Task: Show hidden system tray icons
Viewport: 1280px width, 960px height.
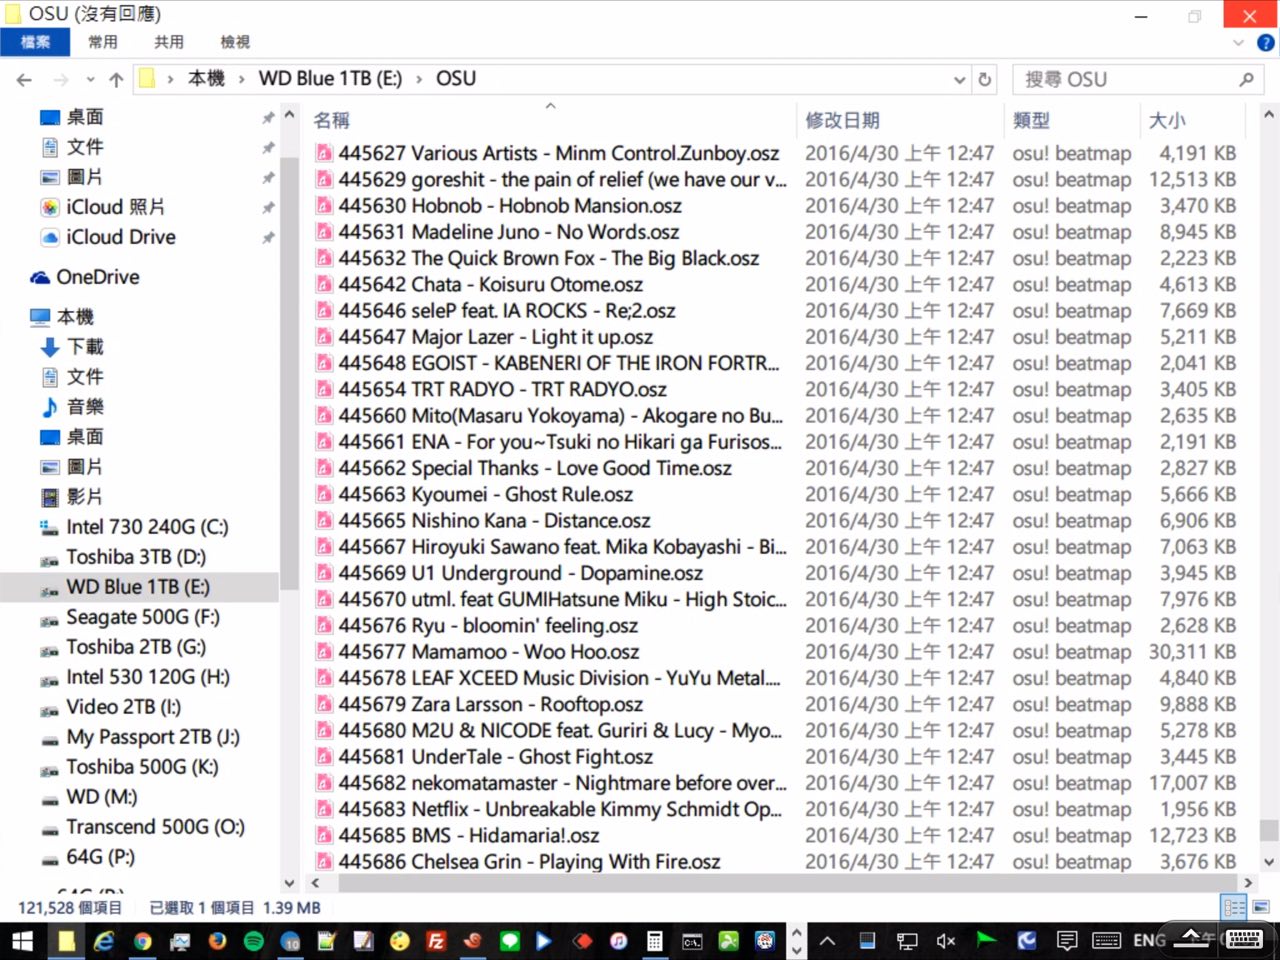Action: [828, 941]
